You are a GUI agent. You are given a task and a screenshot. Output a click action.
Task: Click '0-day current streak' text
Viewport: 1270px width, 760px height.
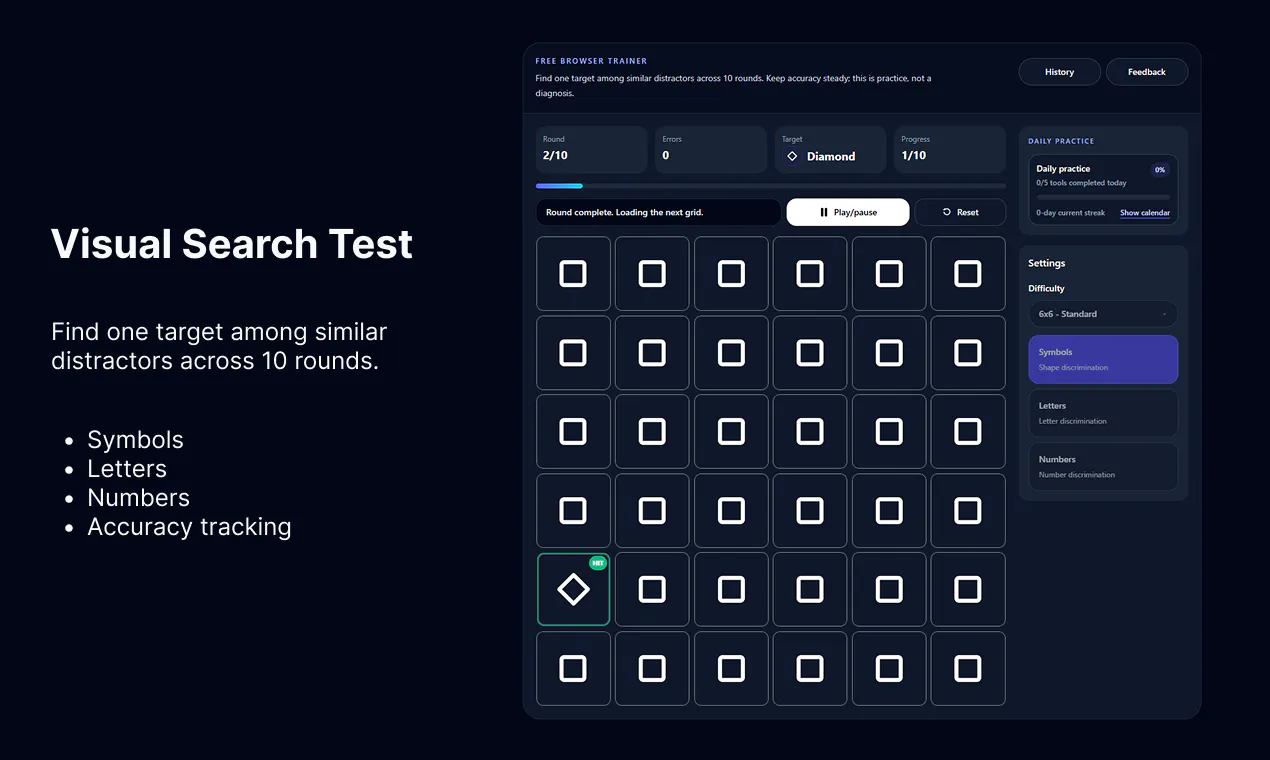pyautogui.click(x=1071, y=213)
